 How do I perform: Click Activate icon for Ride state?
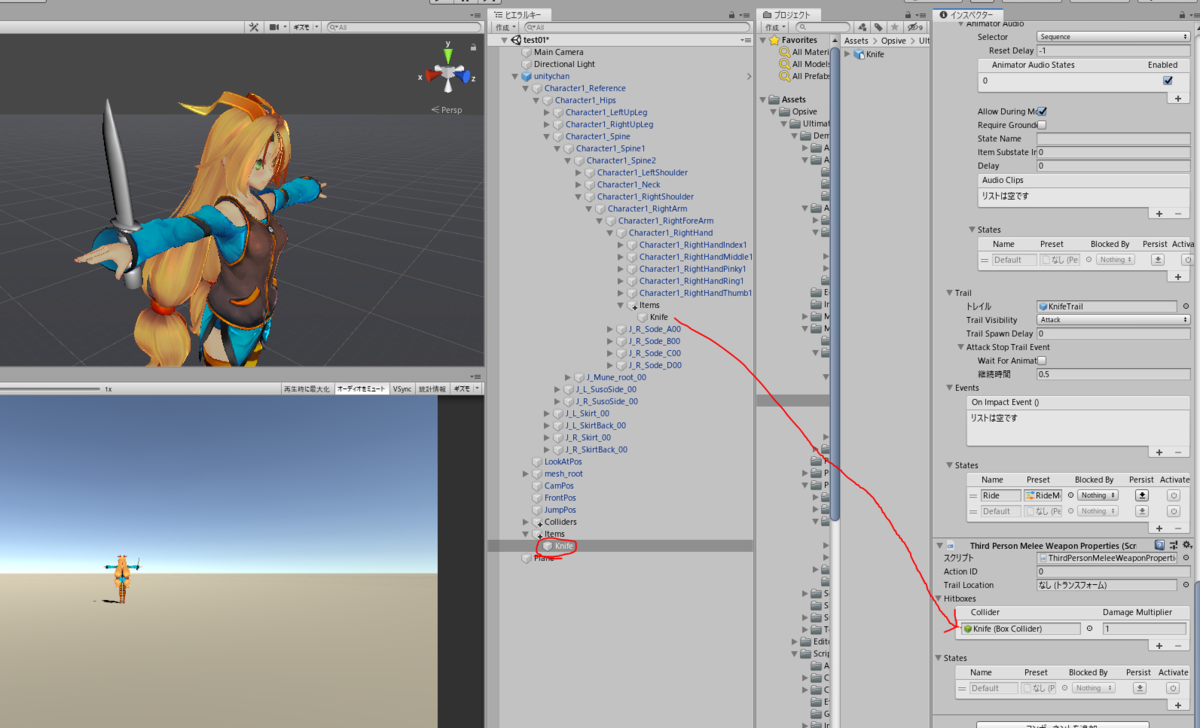(1174, 495)
